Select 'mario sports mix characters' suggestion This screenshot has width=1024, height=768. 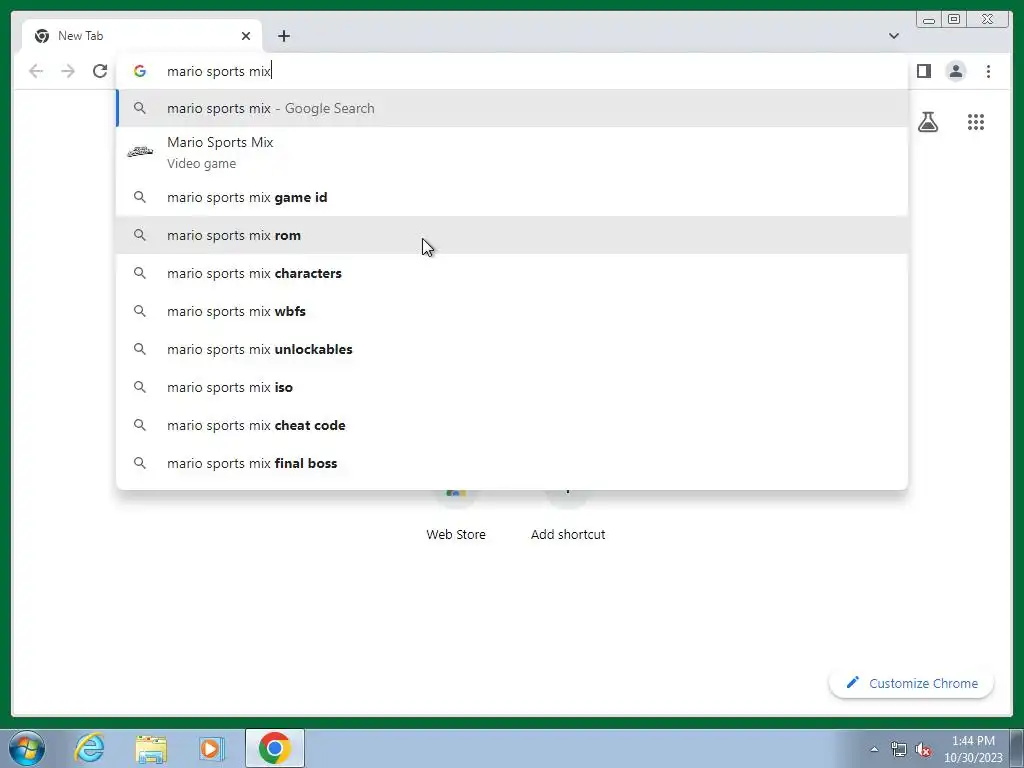tap(512, 273)
